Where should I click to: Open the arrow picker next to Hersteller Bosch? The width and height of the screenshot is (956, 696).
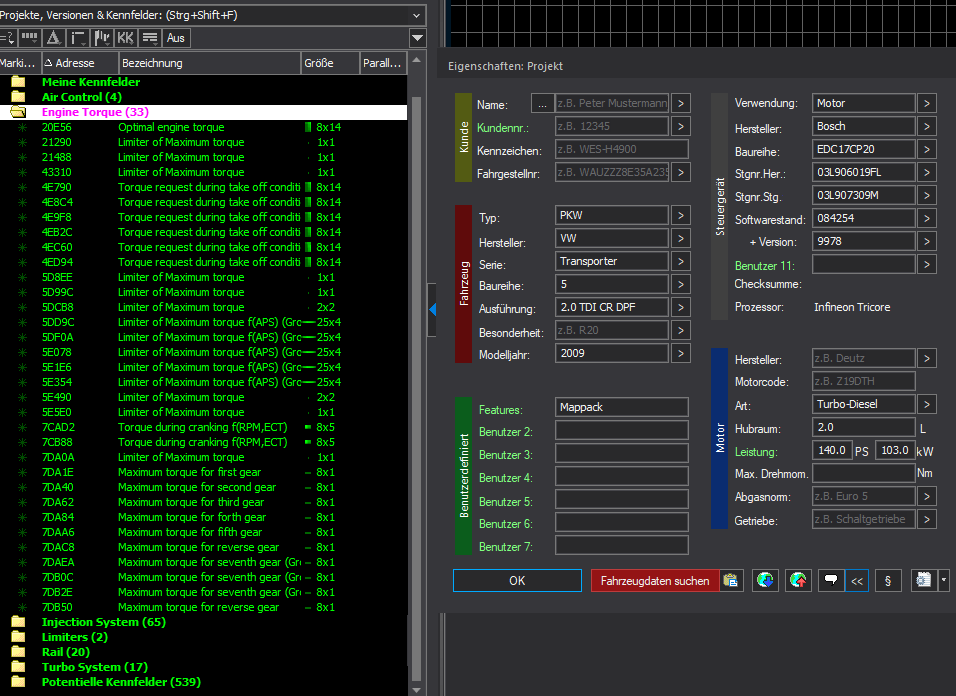point(927,127)
